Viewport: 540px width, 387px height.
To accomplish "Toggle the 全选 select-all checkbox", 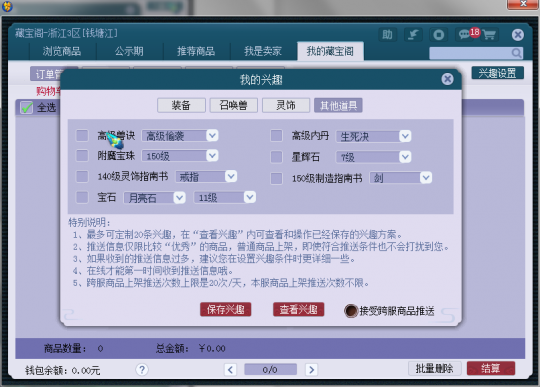I will (x=27, y=107).
